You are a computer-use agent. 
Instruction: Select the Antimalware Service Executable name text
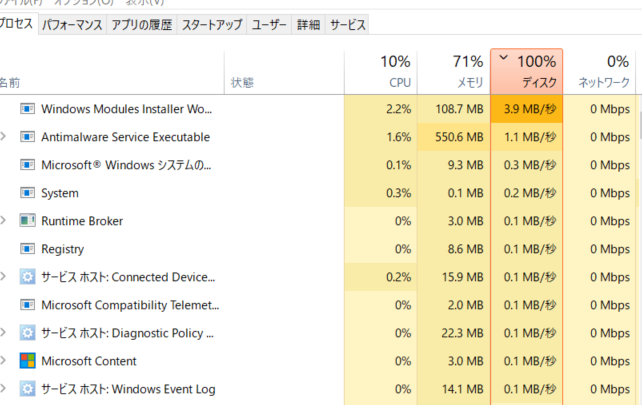tap(125, 137)
